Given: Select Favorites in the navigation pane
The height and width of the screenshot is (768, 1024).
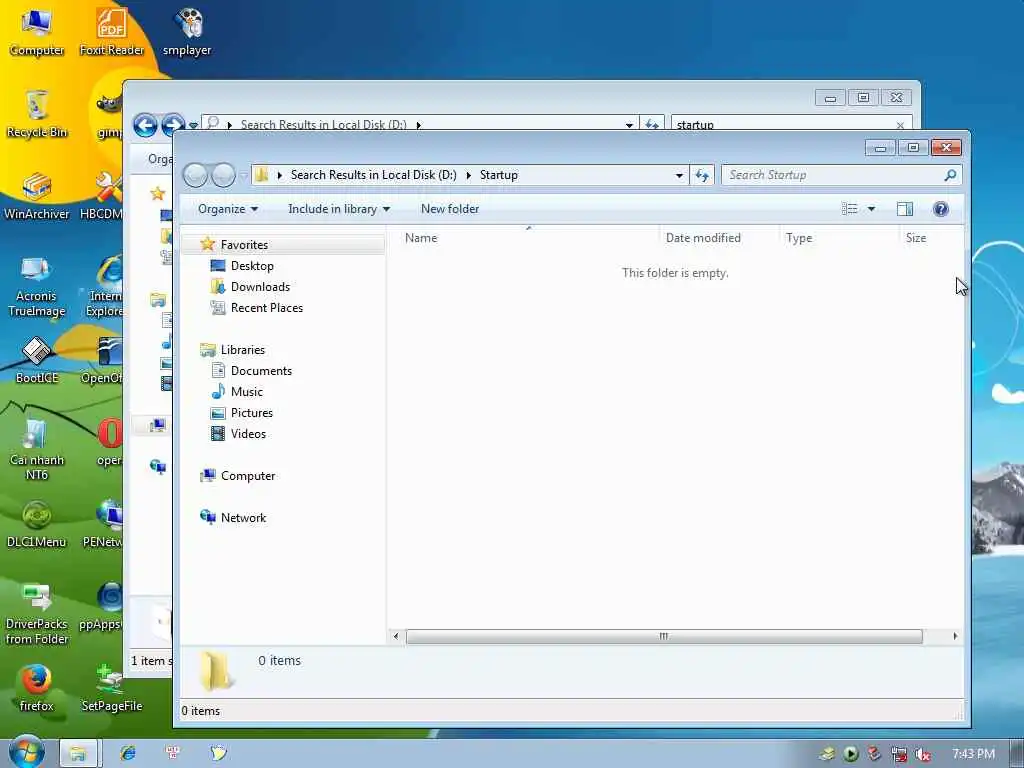Looking at the screenshot, I should point(244,245).
